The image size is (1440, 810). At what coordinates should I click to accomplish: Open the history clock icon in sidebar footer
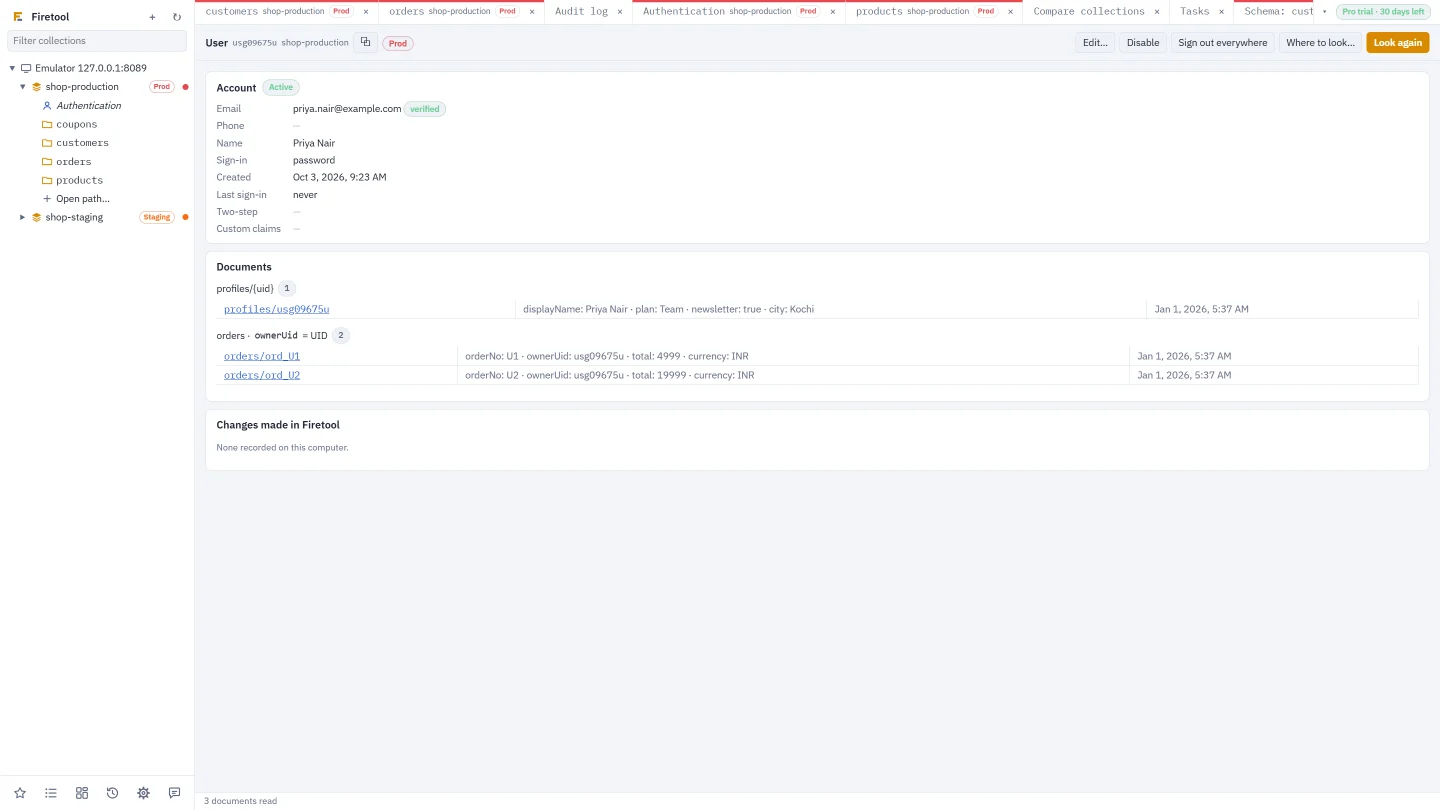pyautogui.click(x=112, y=793)
